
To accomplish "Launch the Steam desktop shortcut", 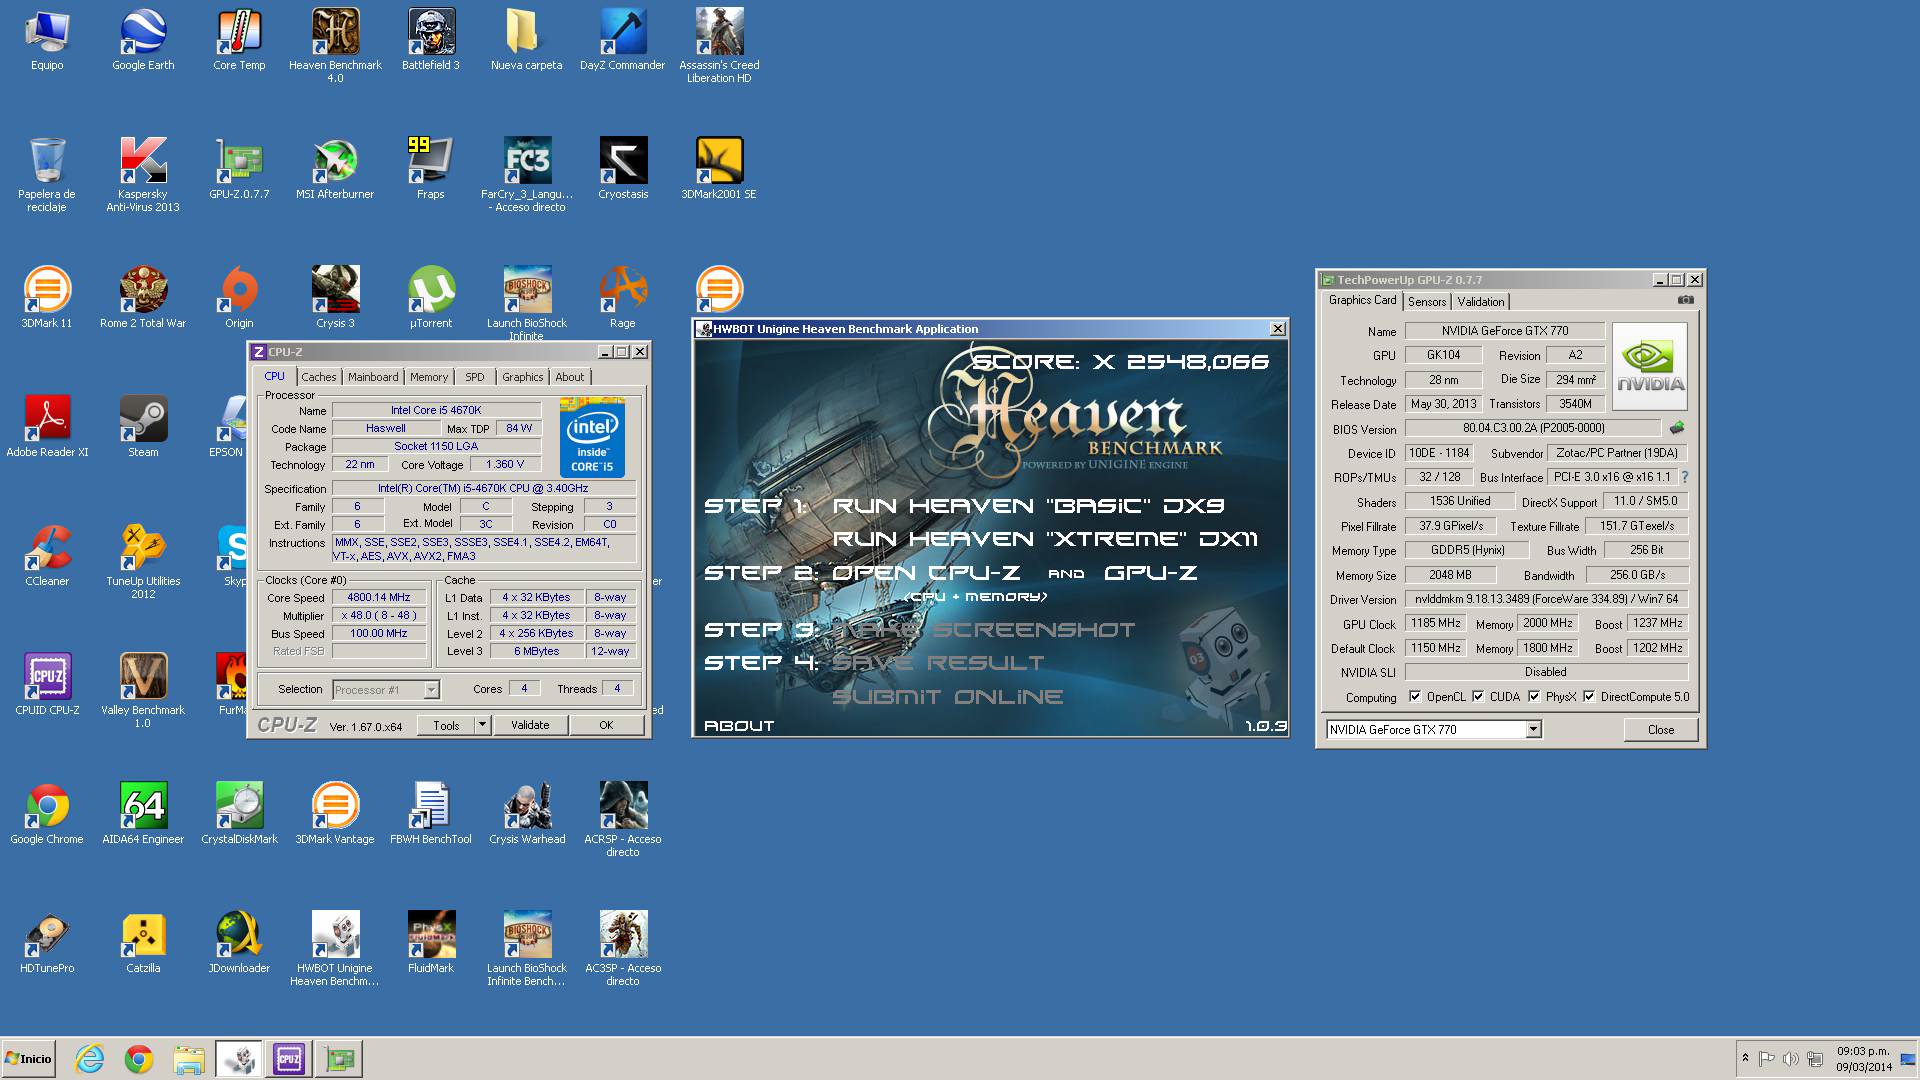I will [143, 426].
